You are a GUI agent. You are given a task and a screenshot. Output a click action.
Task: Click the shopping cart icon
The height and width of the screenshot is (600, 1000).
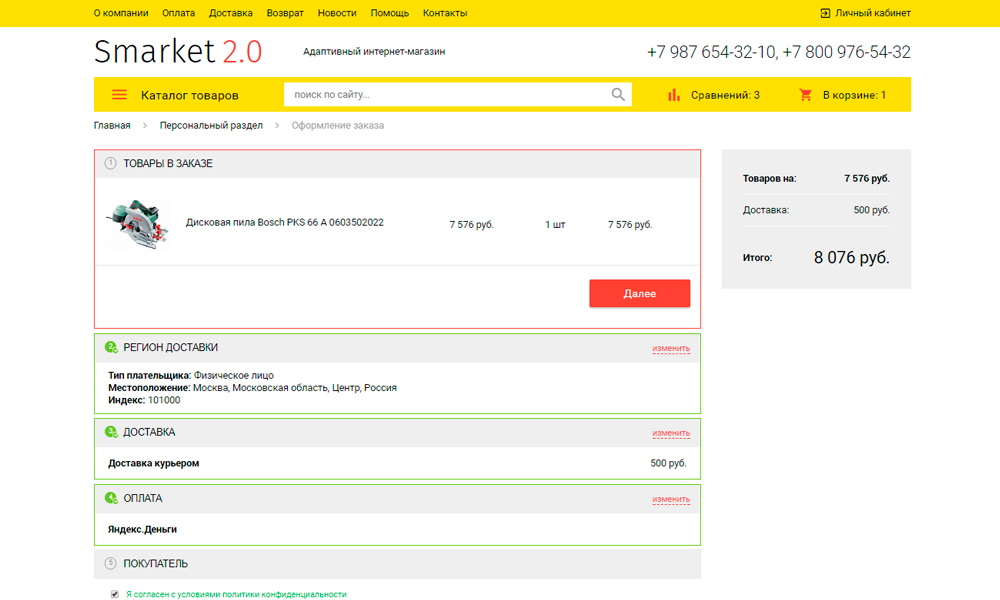[805, 95]
